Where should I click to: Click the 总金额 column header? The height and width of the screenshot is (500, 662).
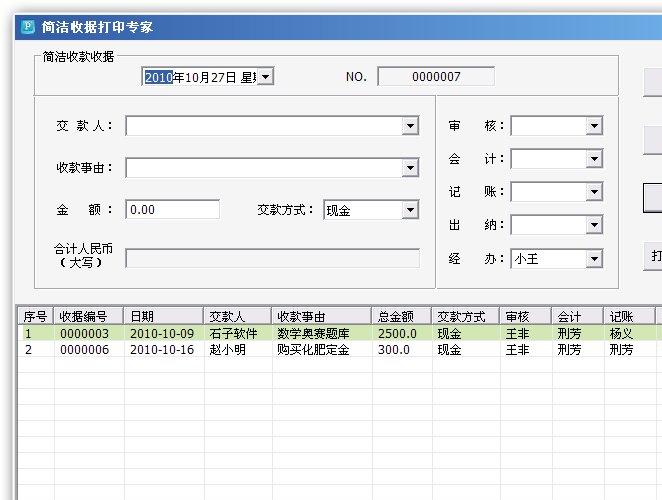pyautogui.click(x=401, y=316)
